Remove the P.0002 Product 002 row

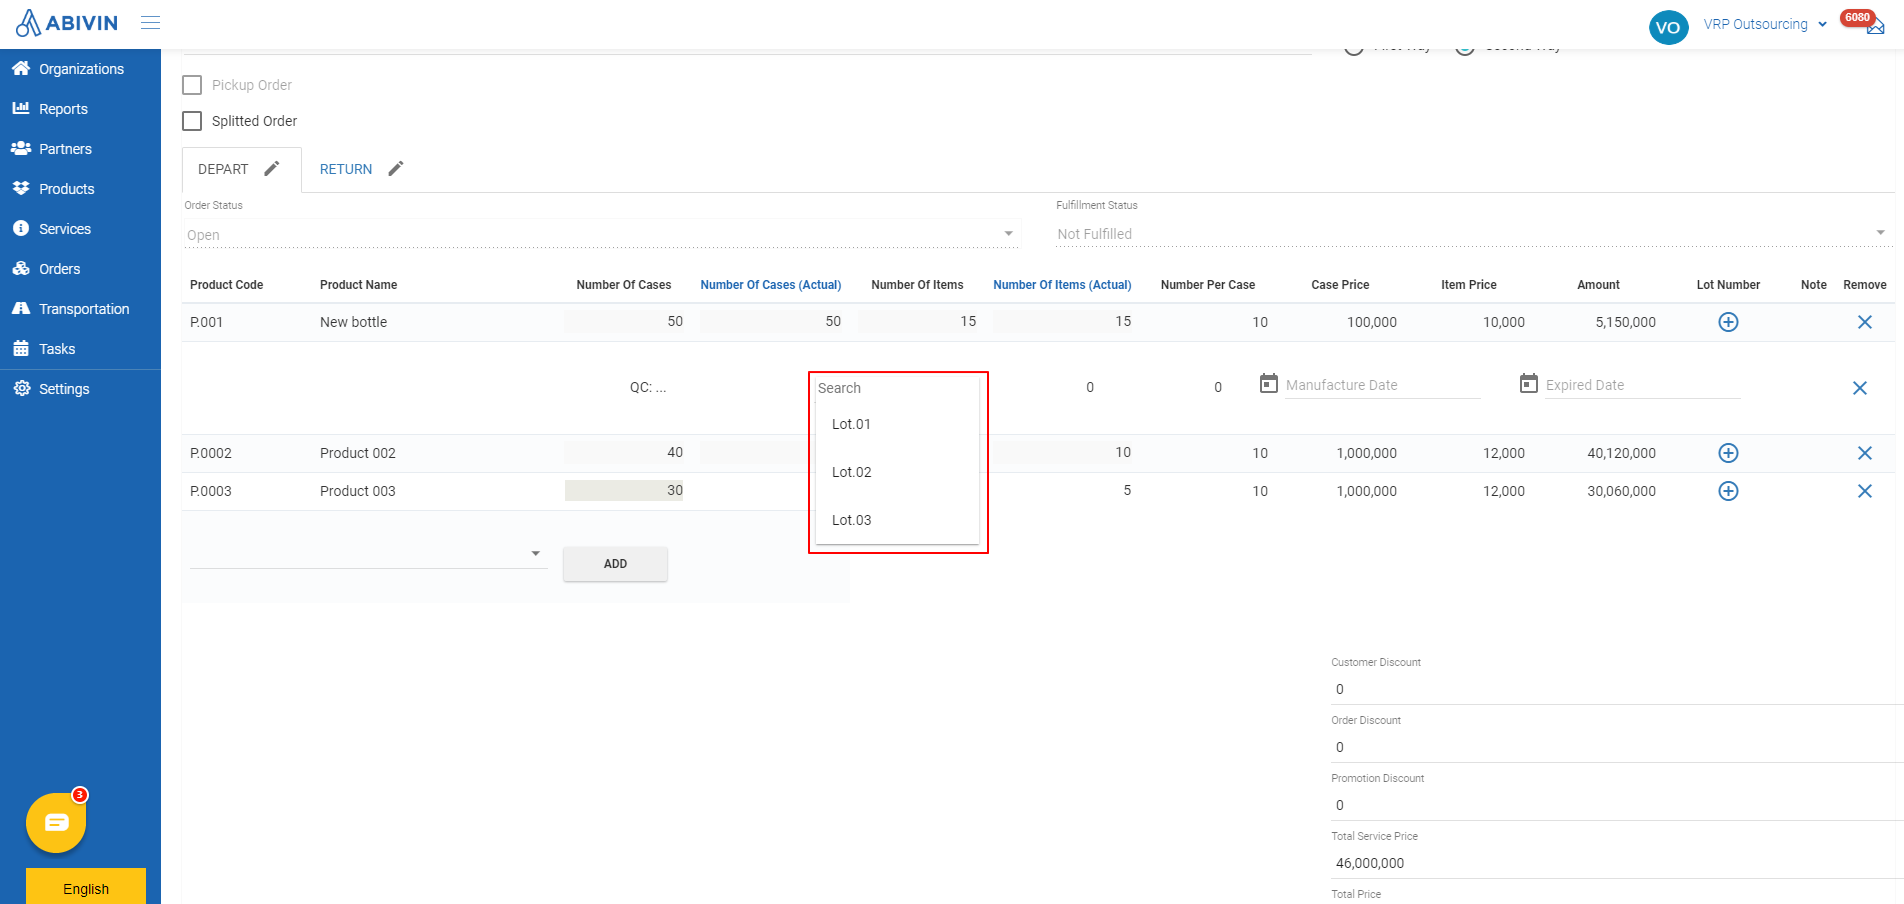pyautogui.click(x=1865, y=453)
